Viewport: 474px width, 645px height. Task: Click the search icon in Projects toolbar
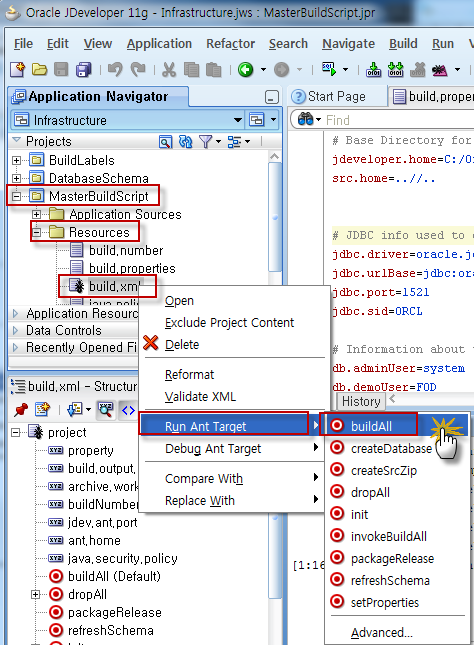coord(165,142)
